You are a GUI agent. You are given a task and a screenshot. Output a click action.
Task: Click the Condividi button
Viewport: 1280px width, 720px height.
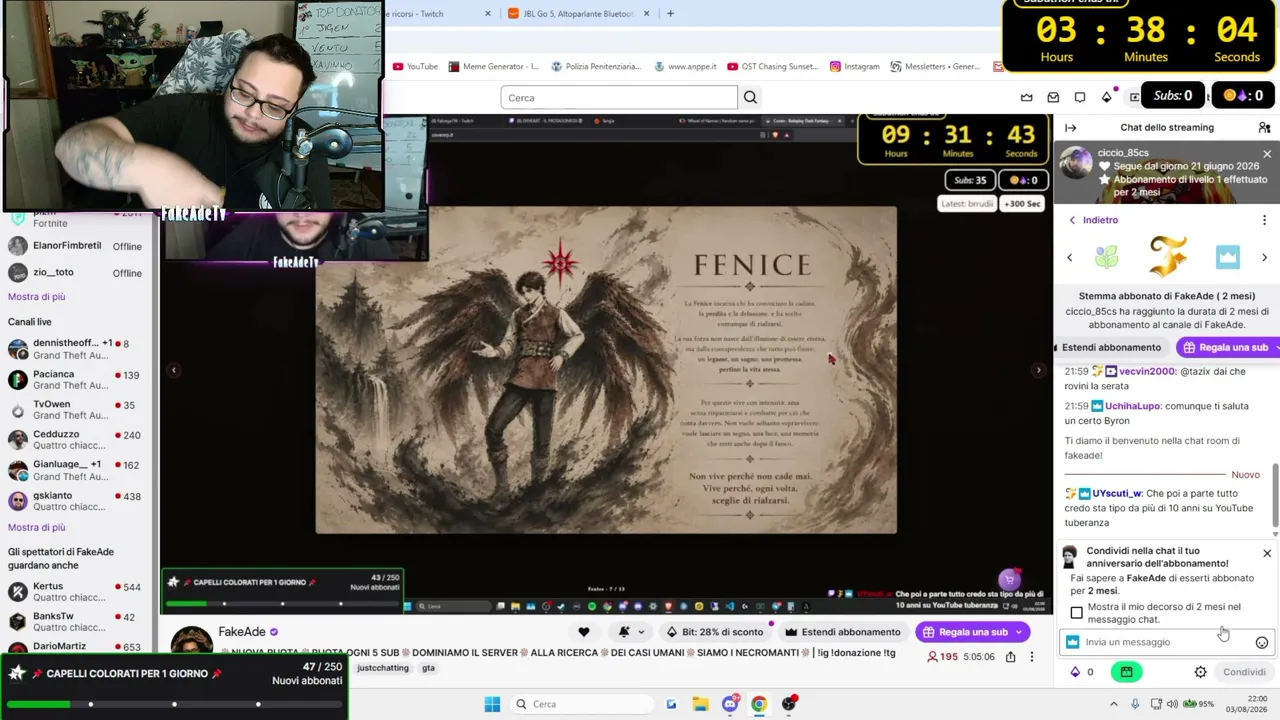pyautogui.click(x=1244, y=672)
